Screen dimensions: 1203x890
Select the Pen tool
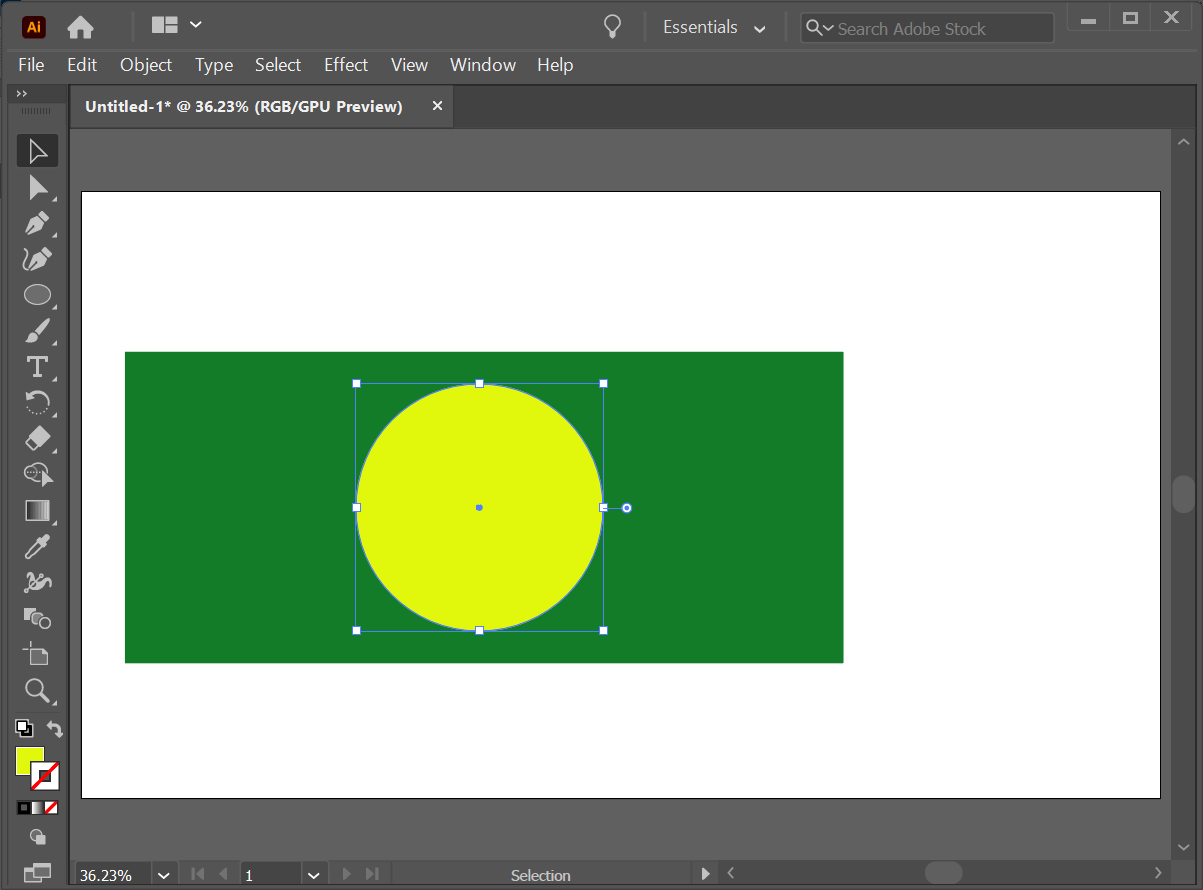tap(37, 223)
